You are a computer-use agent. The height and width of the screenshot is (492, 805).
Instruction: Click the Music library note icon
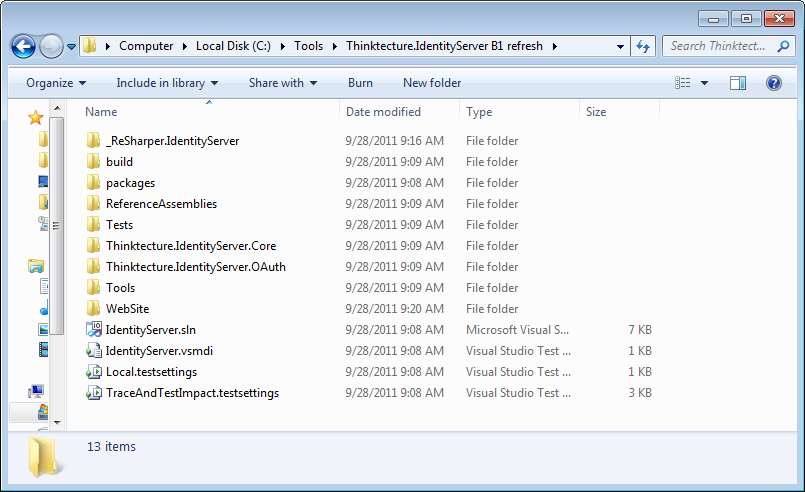click(x=44, y=308)
